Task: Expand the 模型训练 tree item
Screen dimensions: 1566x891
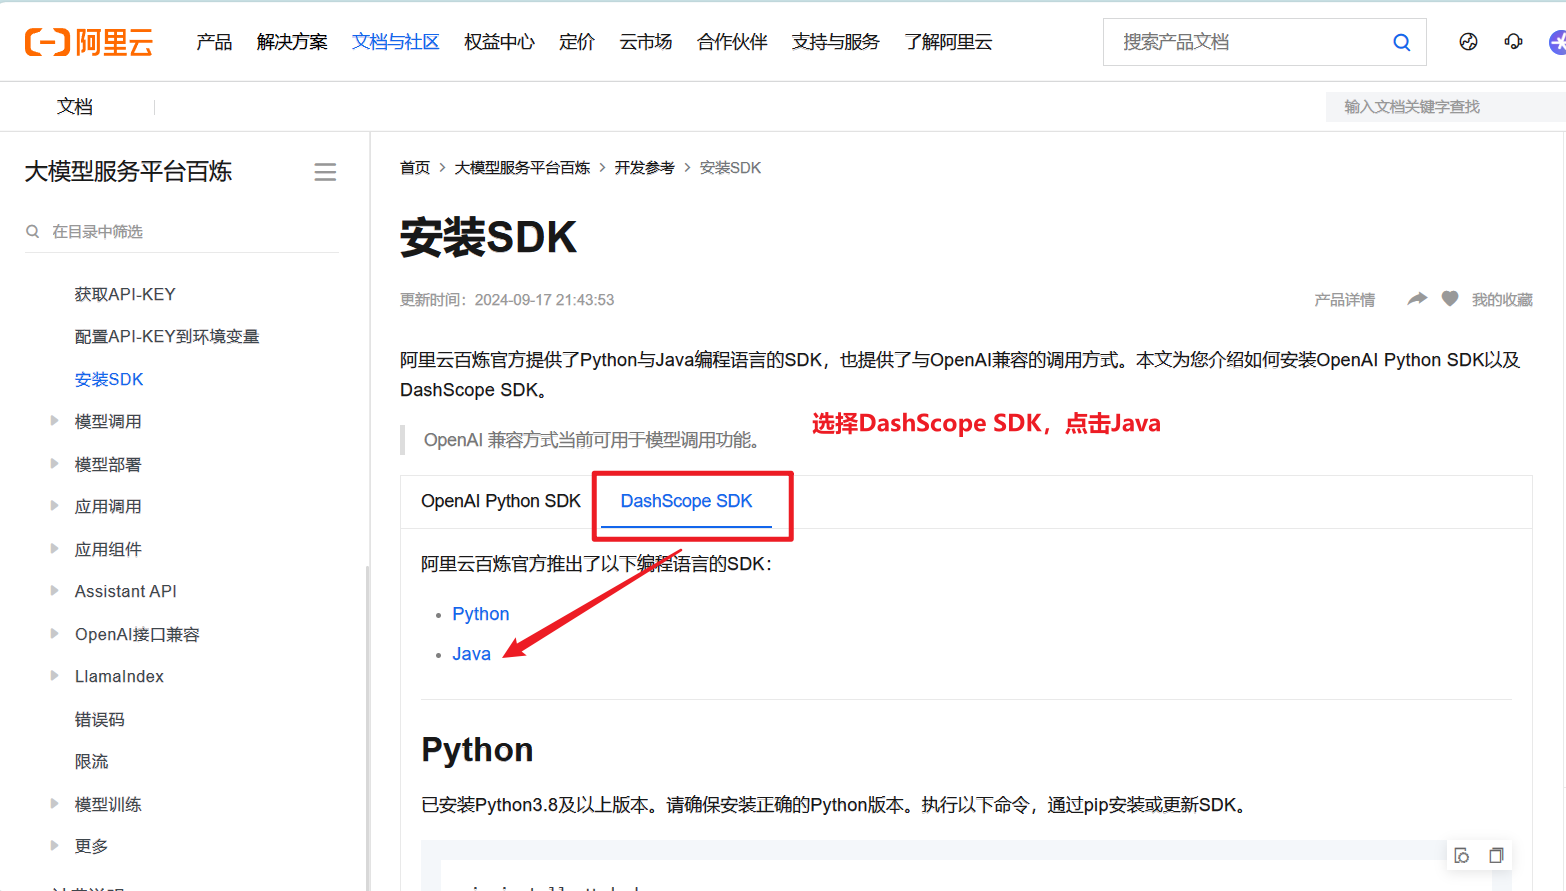Action: point(54,804)
